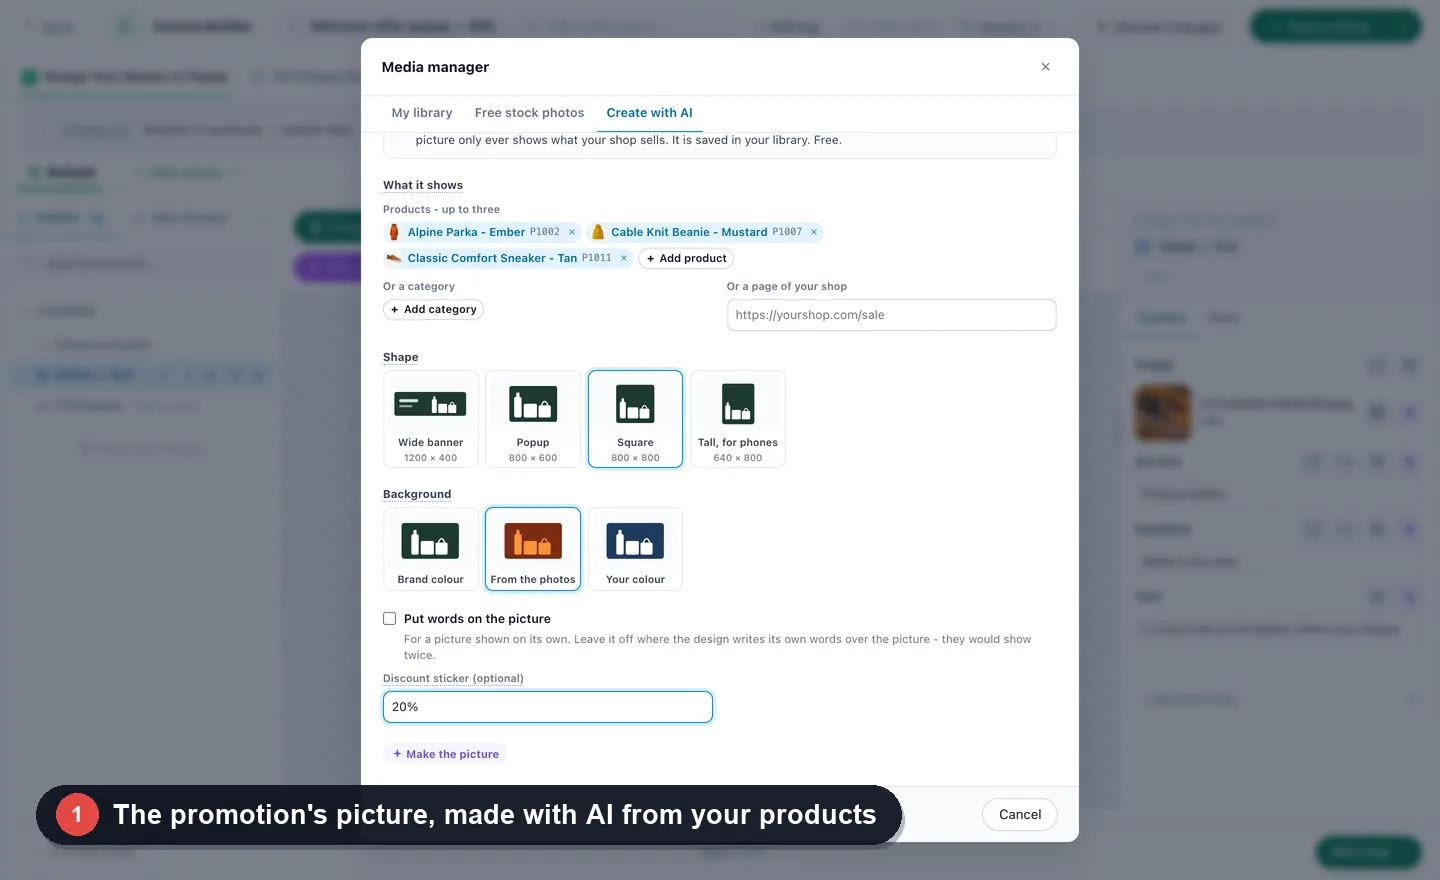
Task: Click the Alpine Parka - Ember product name
Action: (466, 232)
